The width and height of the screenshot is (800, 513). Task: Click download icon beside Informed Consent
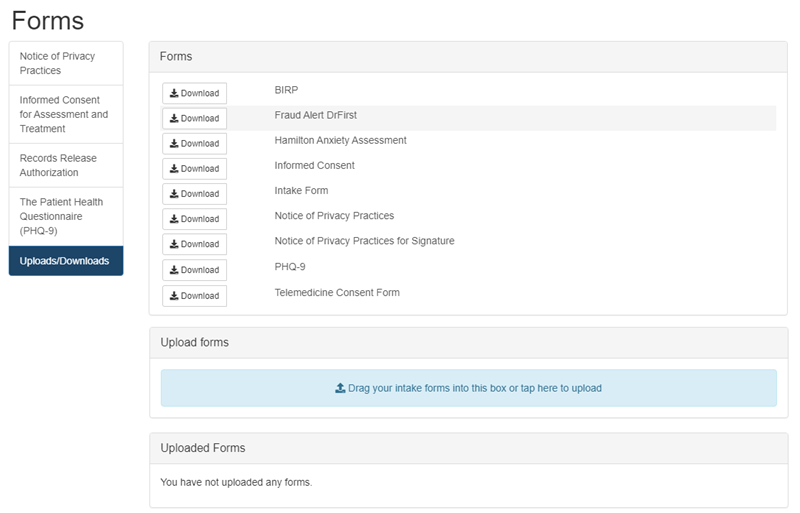point(174,169)
